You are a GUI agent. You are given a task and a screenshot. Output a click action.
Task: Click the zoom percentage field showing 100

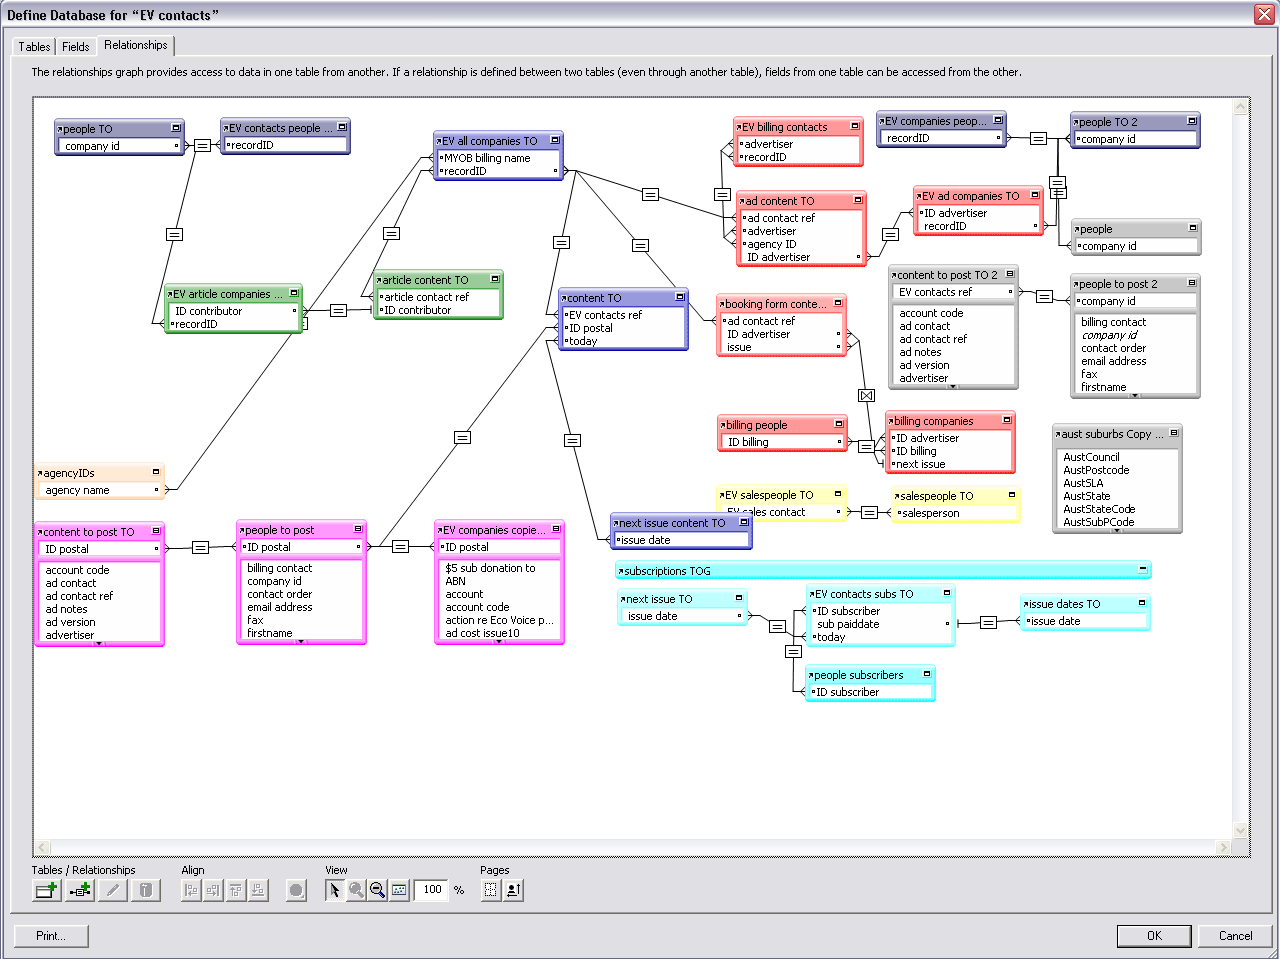tap(432, 890)
